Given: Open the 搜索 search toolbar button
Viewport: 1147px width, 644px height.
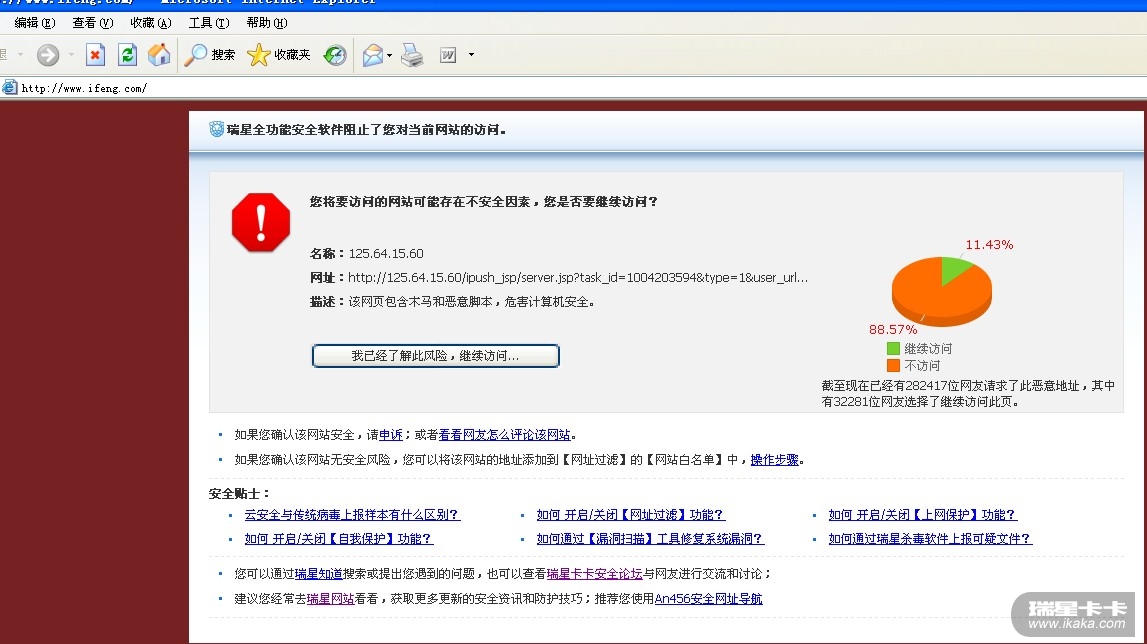Looking at the screenshot, I should click(x=210, y=55).
